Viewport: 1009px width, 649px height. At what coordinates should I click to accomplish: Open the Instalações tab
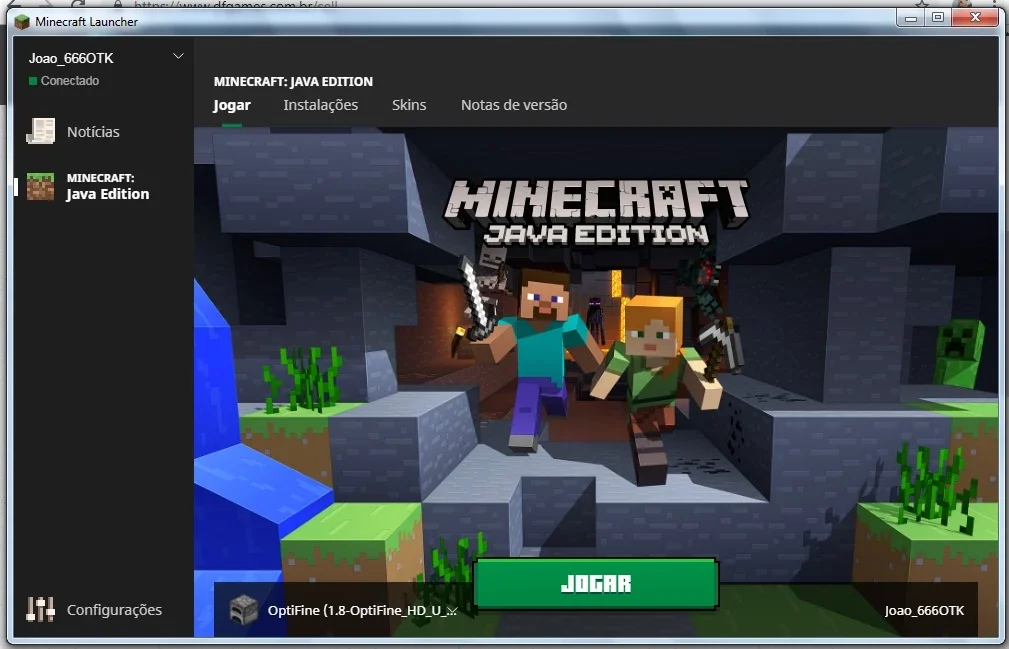pyautogui.click(x=320, y=105)
